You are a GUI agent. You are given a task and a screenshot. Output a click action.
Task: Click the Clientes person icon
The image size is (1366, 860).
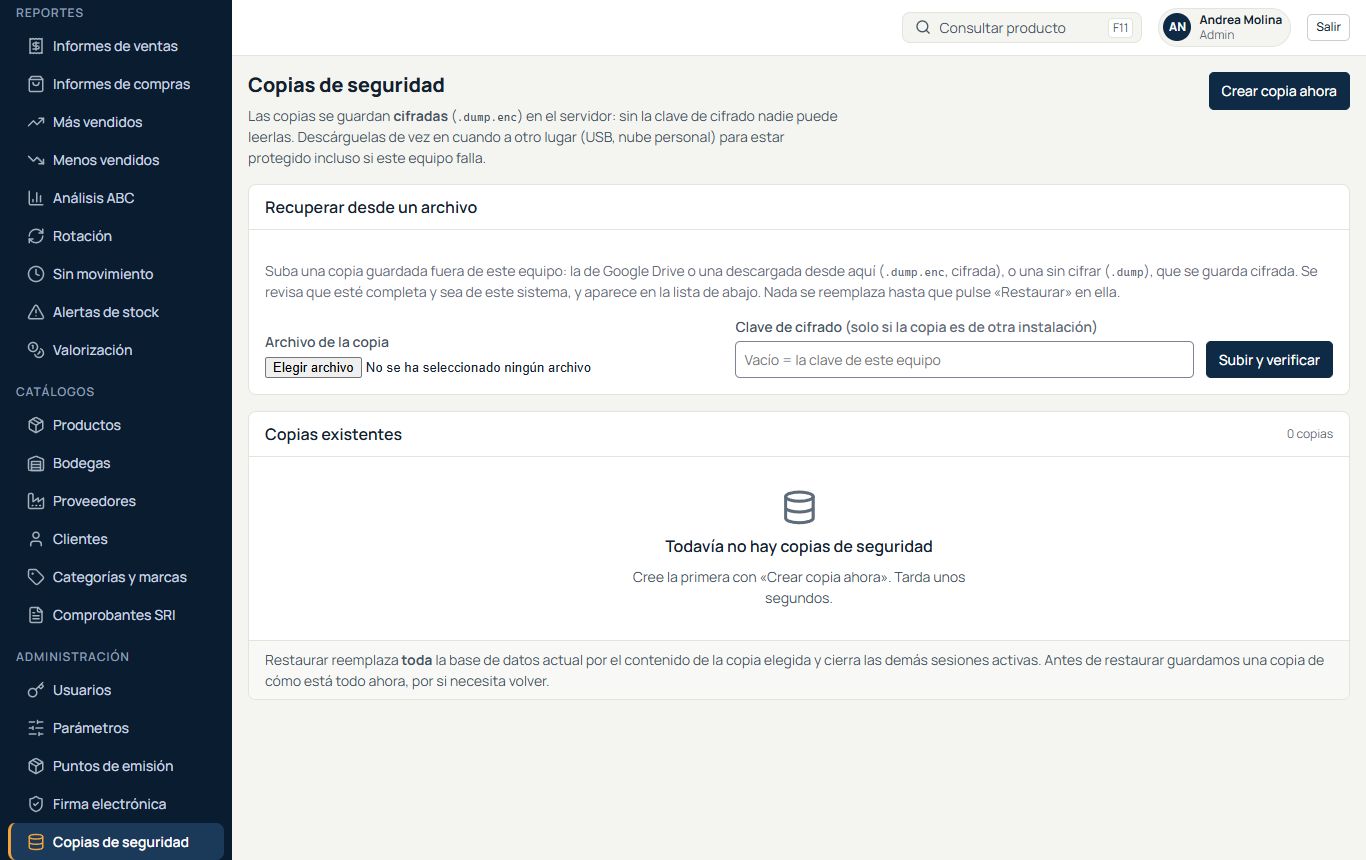coord(36,539)
